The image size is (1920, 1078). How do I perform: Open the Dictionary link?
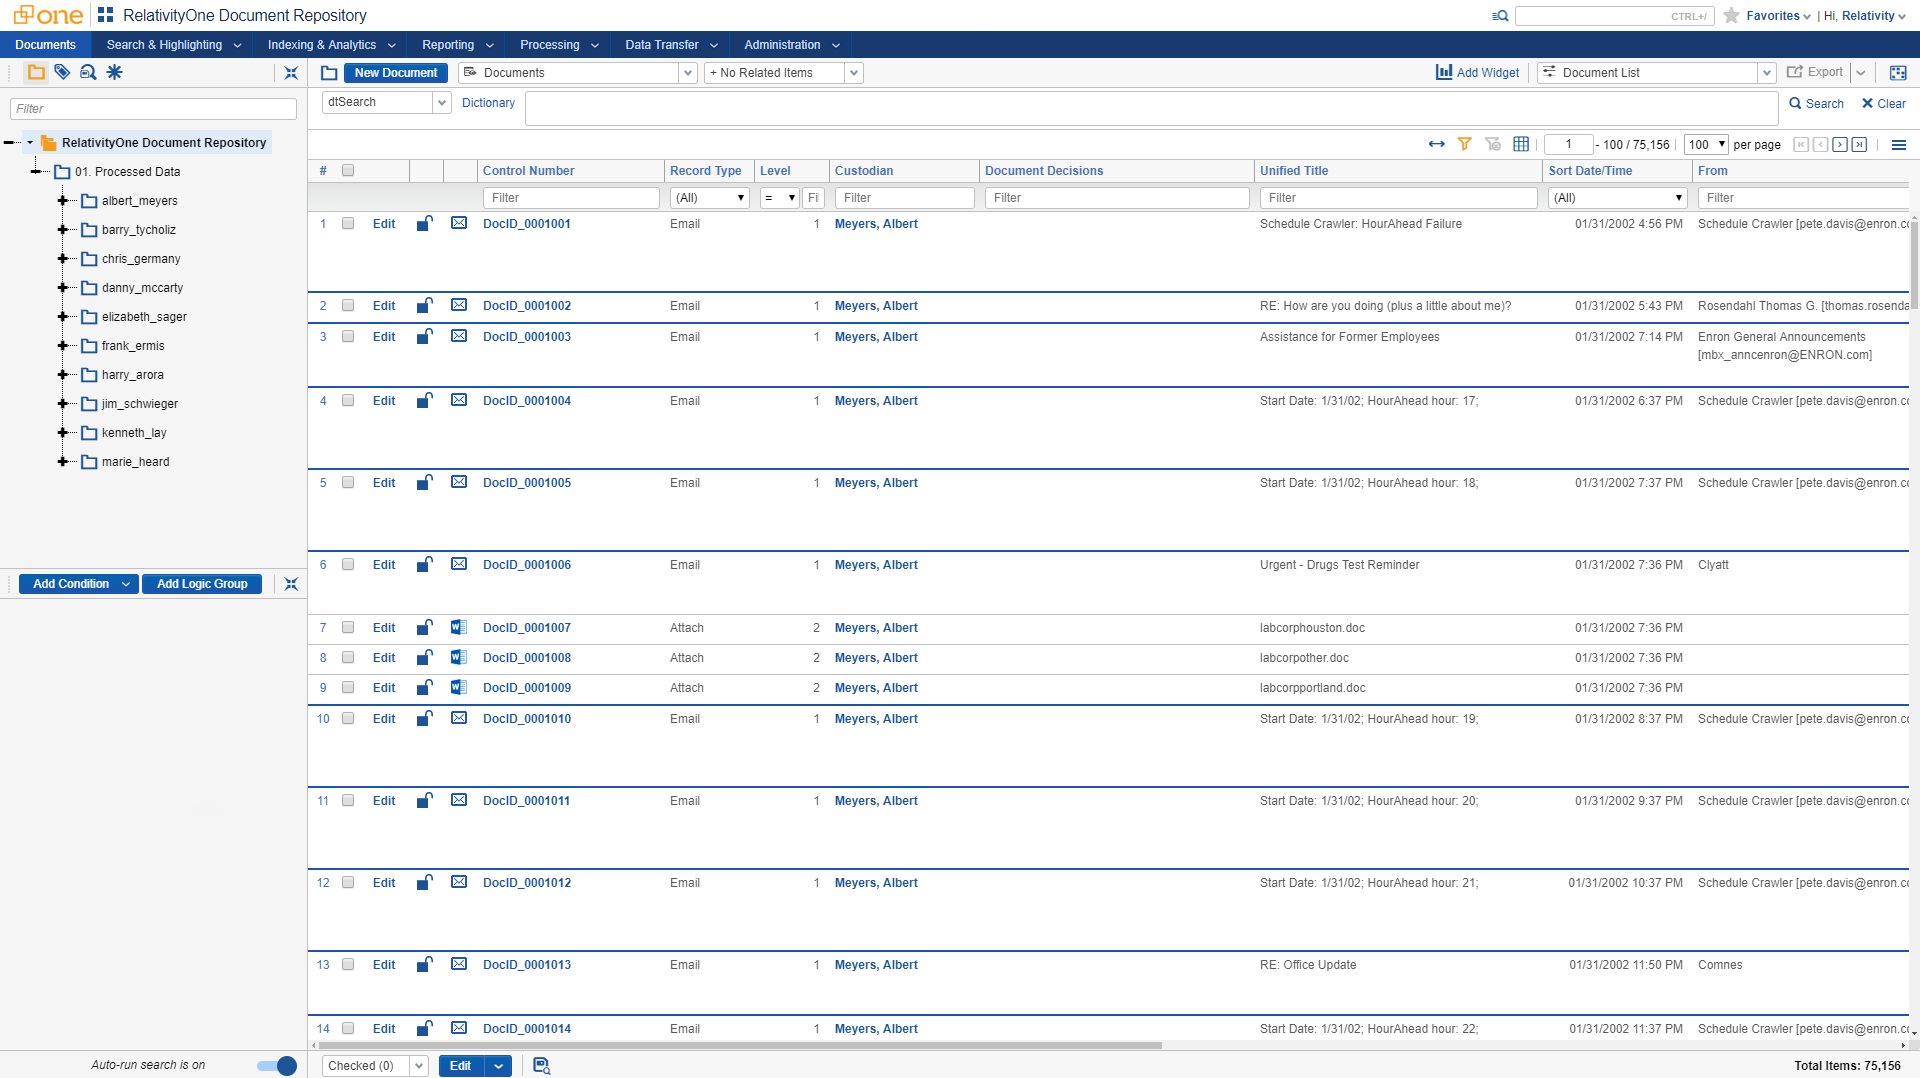point(488,103)
